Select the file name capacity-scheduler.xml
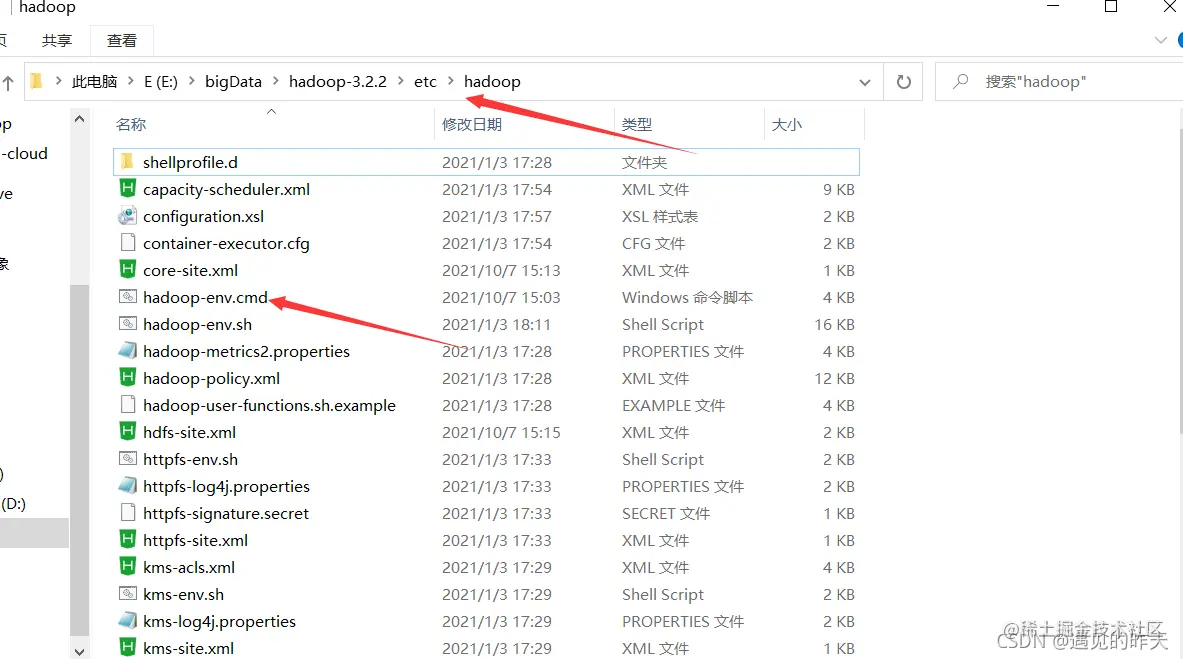The image size is (1183, 659). pyautogui.click(x=226, y=189)
